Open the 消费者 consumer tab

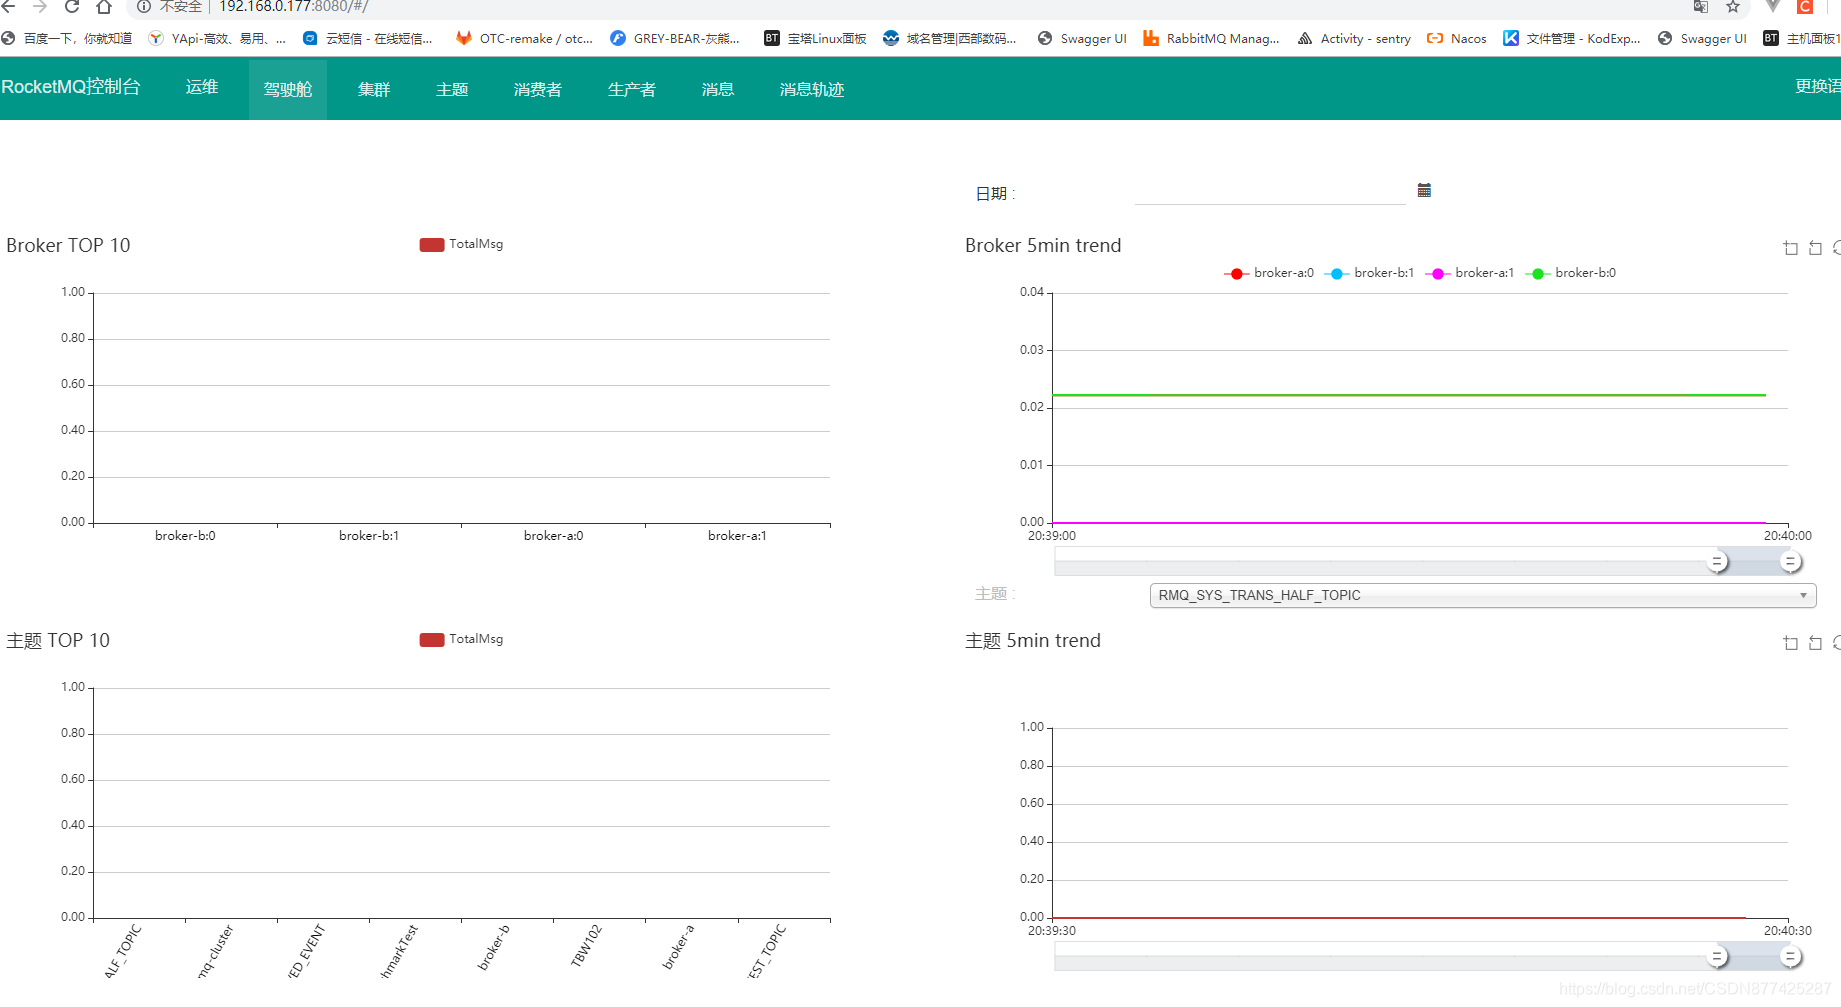pos(538,89)
